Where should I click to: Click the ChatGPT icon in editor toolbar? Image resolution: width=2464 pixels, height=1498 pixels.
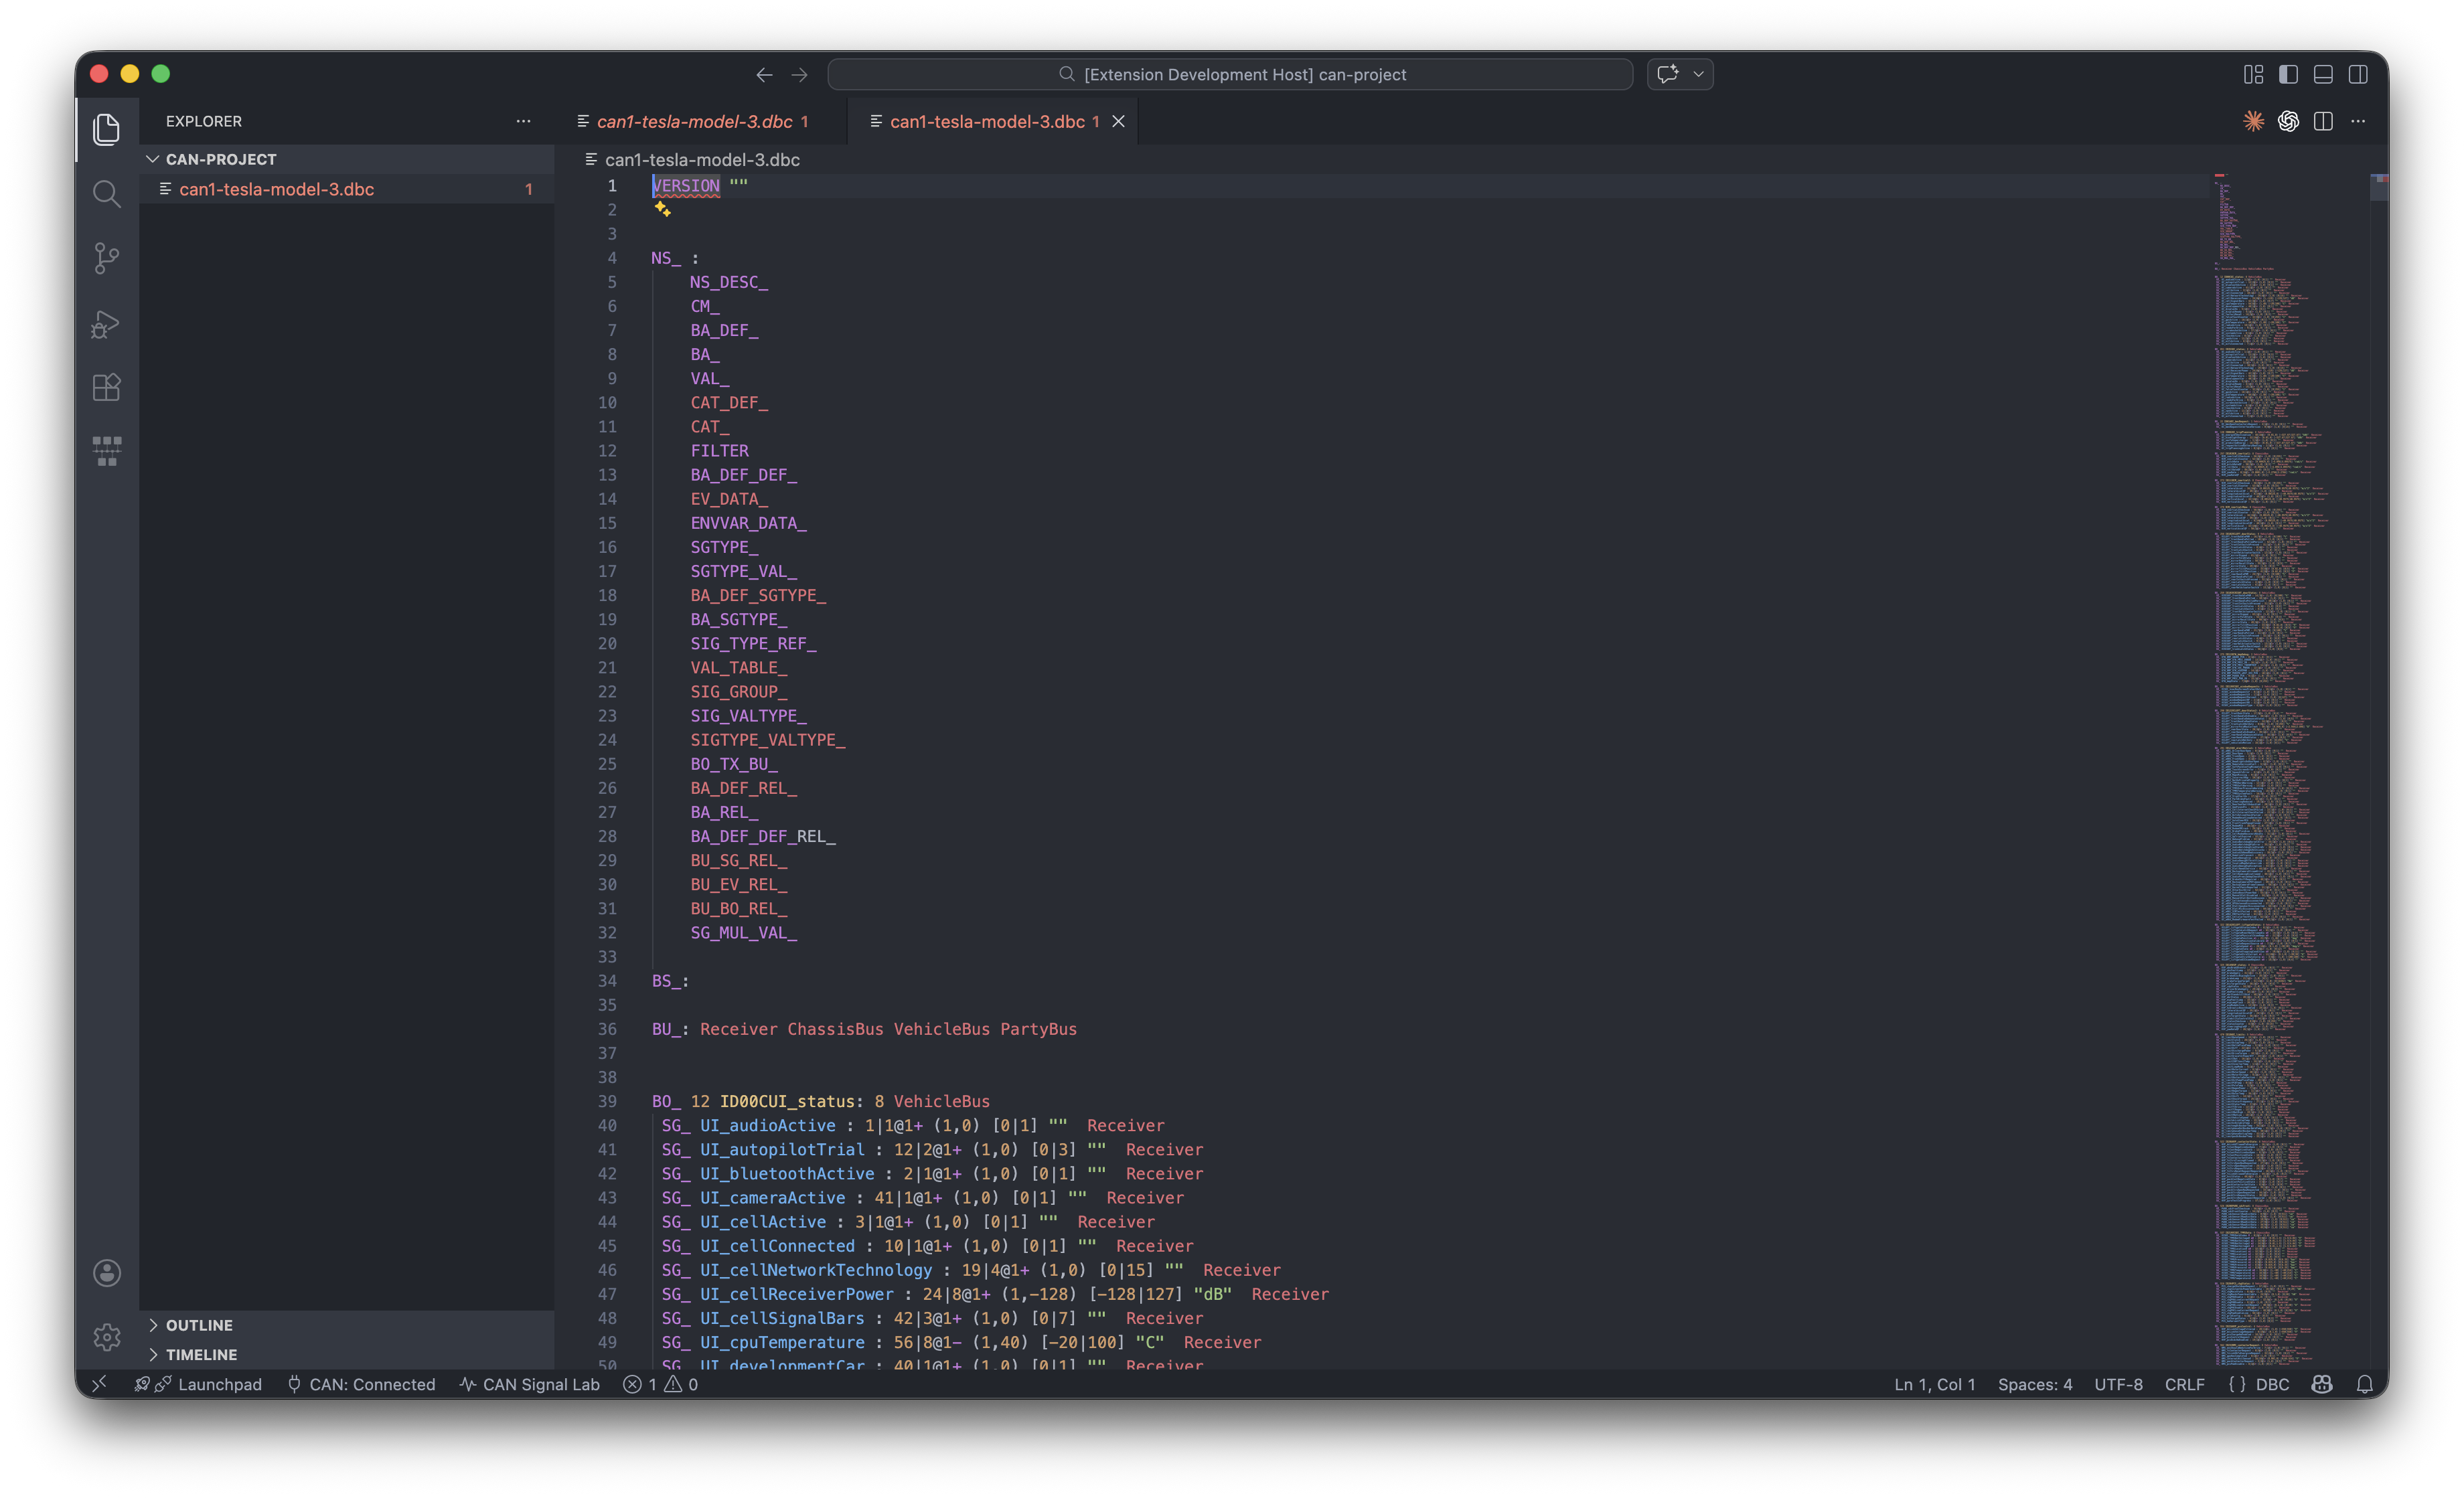2288,121
